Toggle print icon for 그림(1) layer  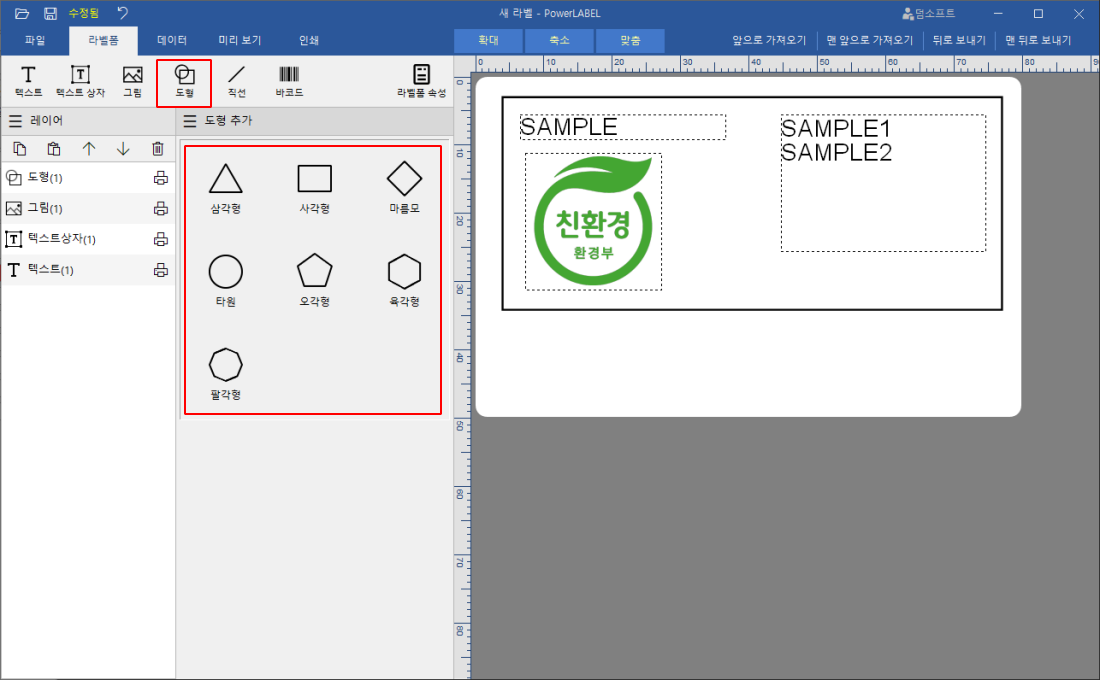(x=160, y=209)
